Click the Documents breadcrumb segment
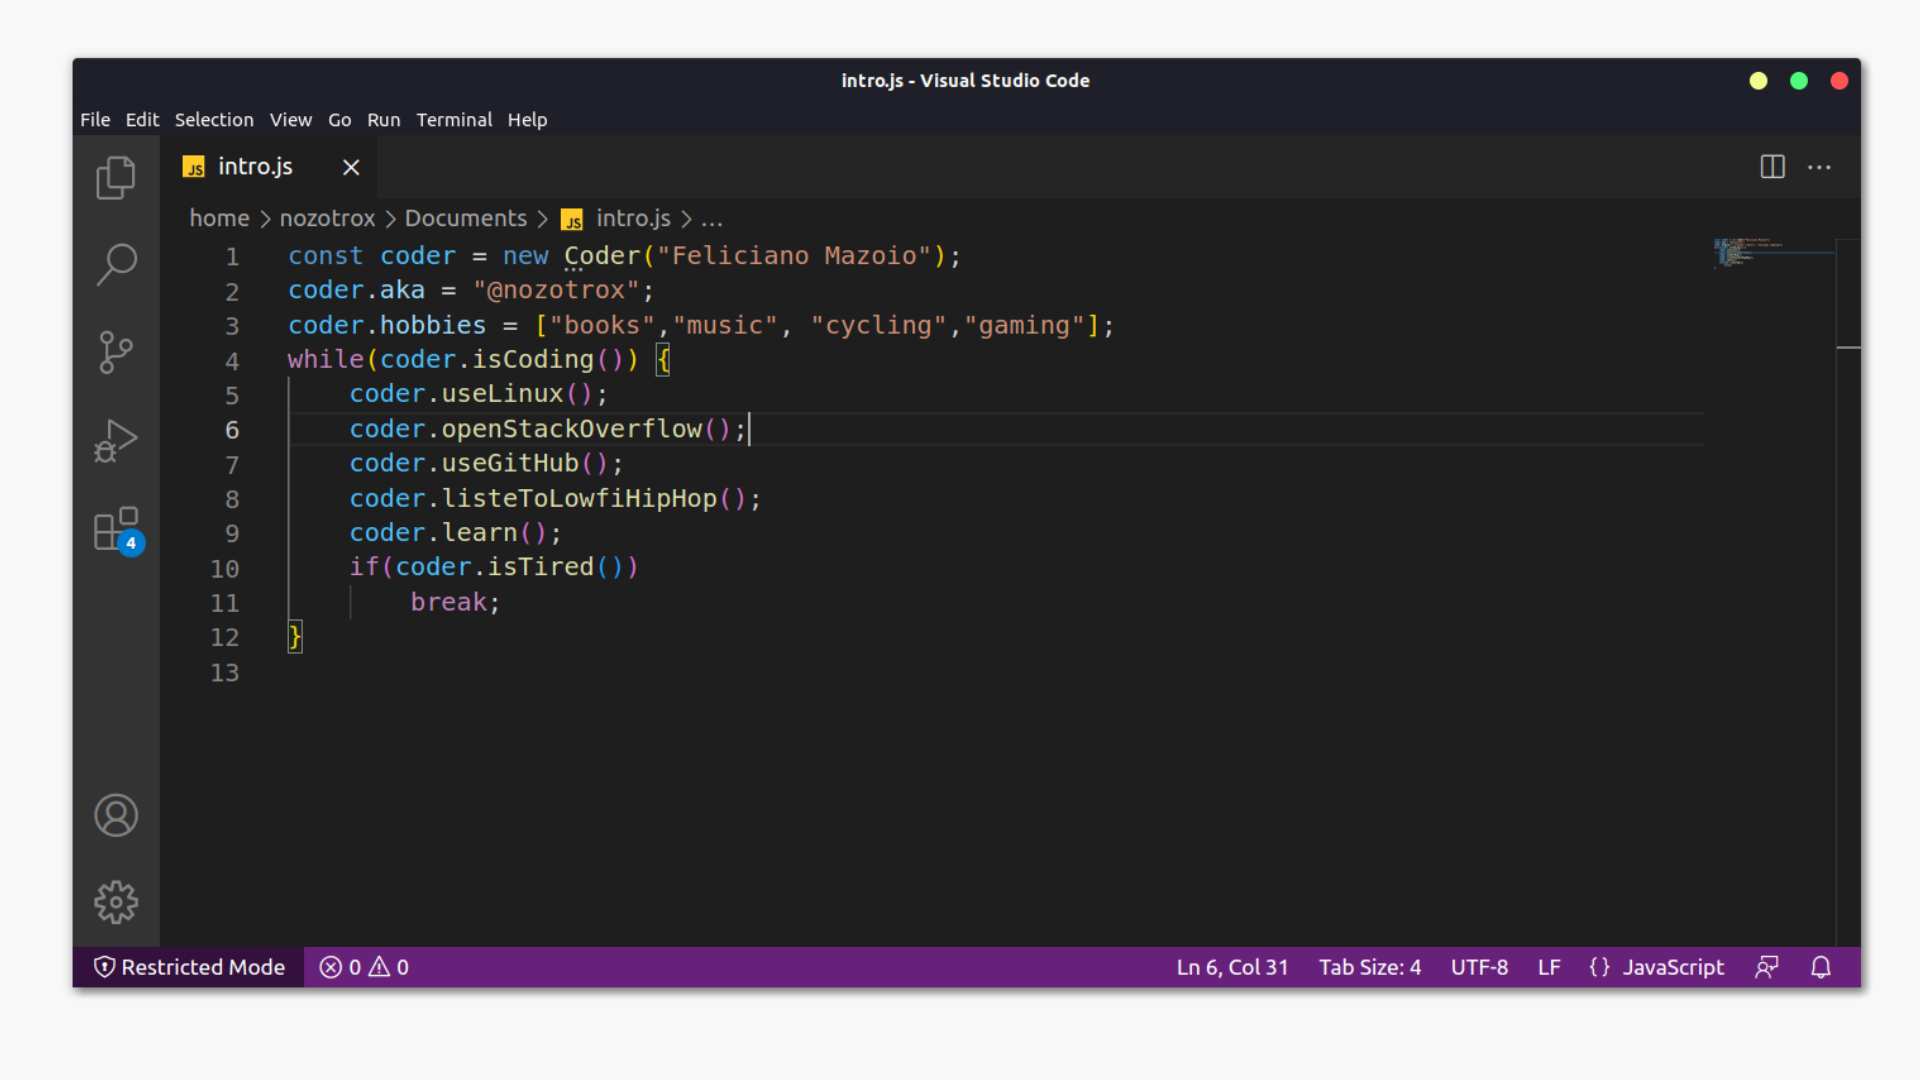 pos(465,218)
